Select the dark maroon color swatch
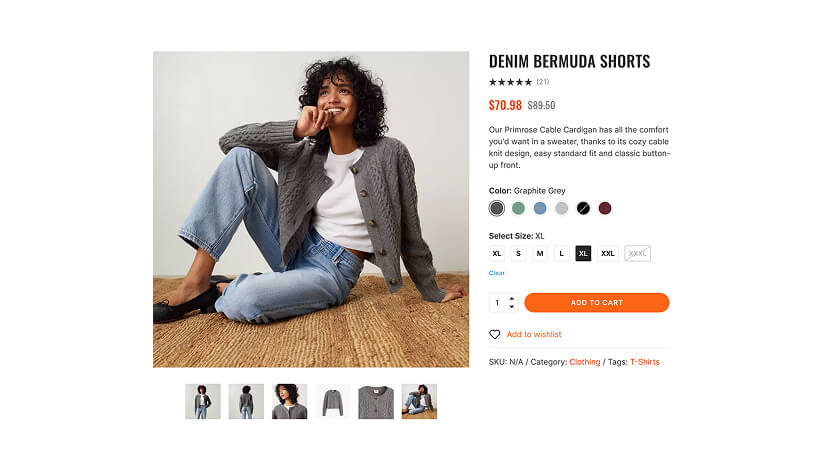The height and width of the screenshot is (464, 824). (605, 208)
